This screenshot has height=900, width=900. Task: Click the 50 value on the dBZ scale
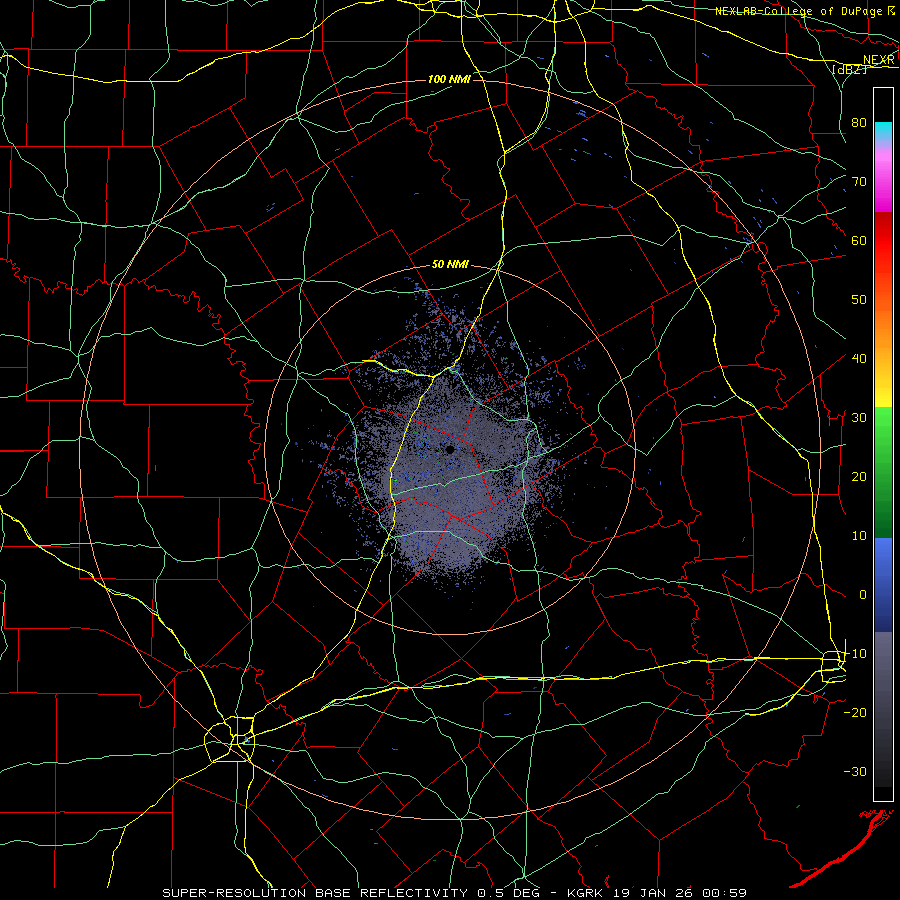(859, 300)
